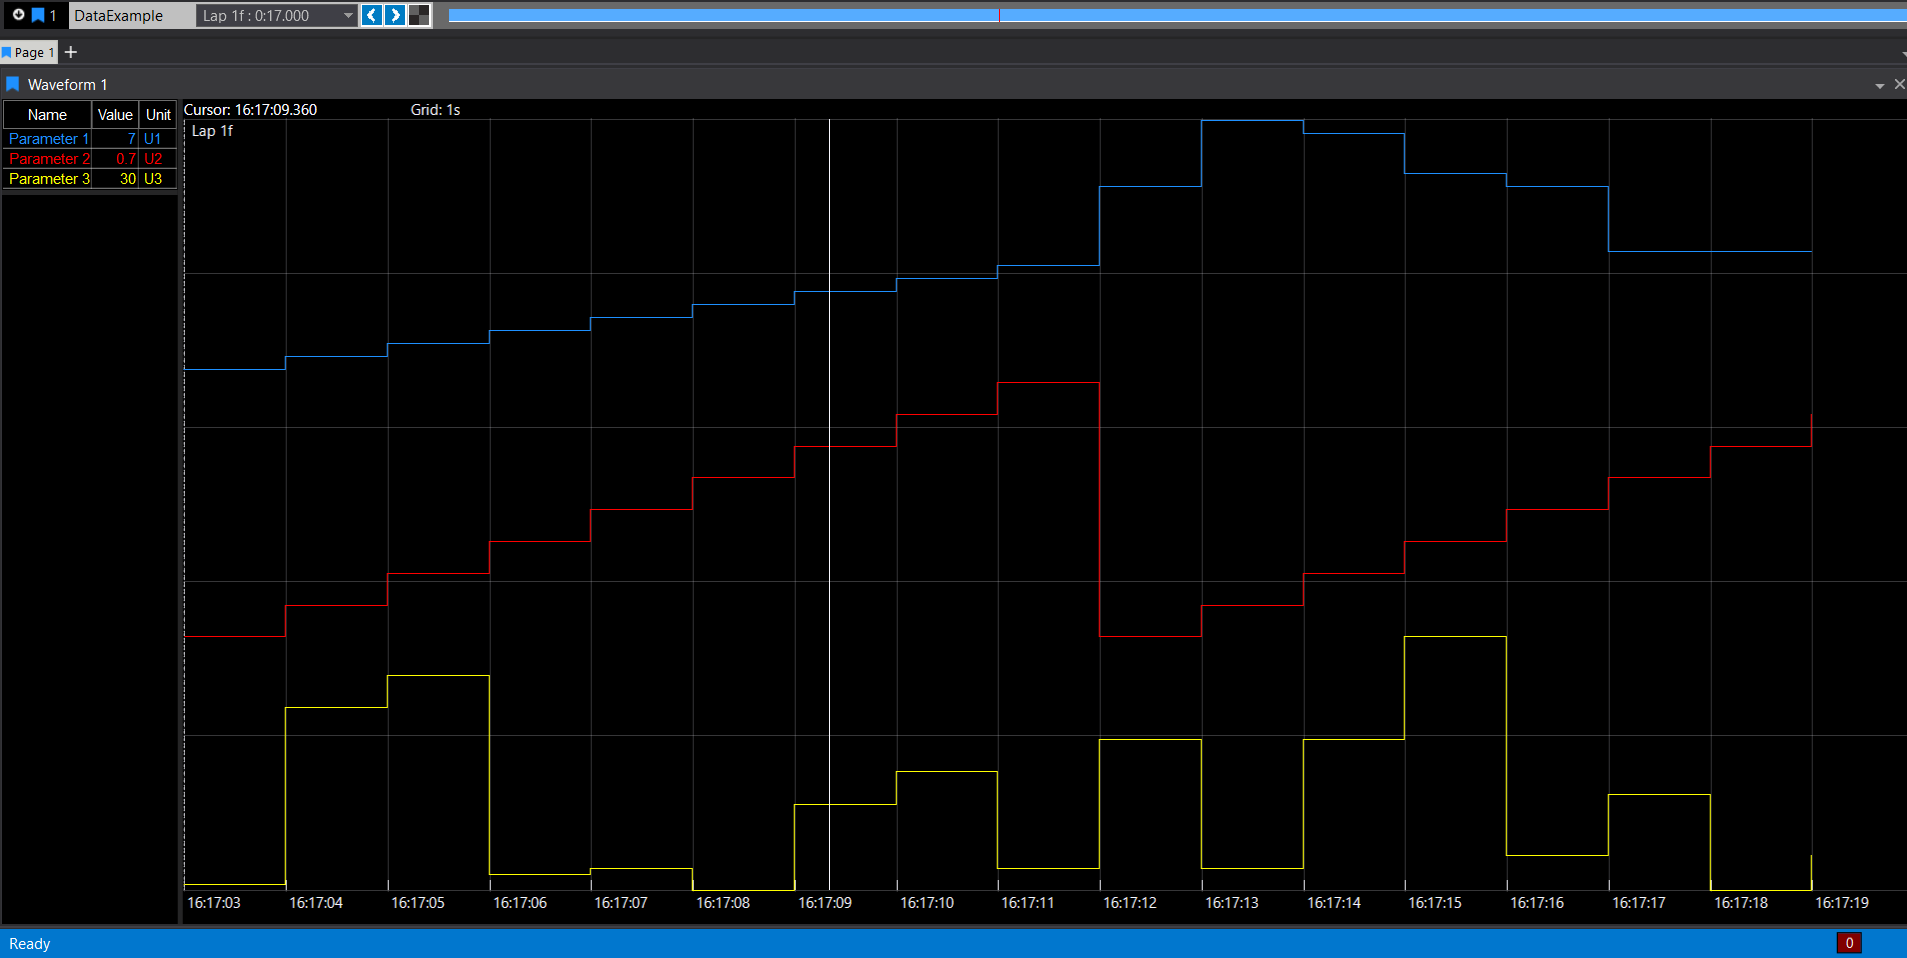Click the 16:17:12 time axis label
Viewport: 1907px width, 958px height.
tap(1130, 903)
